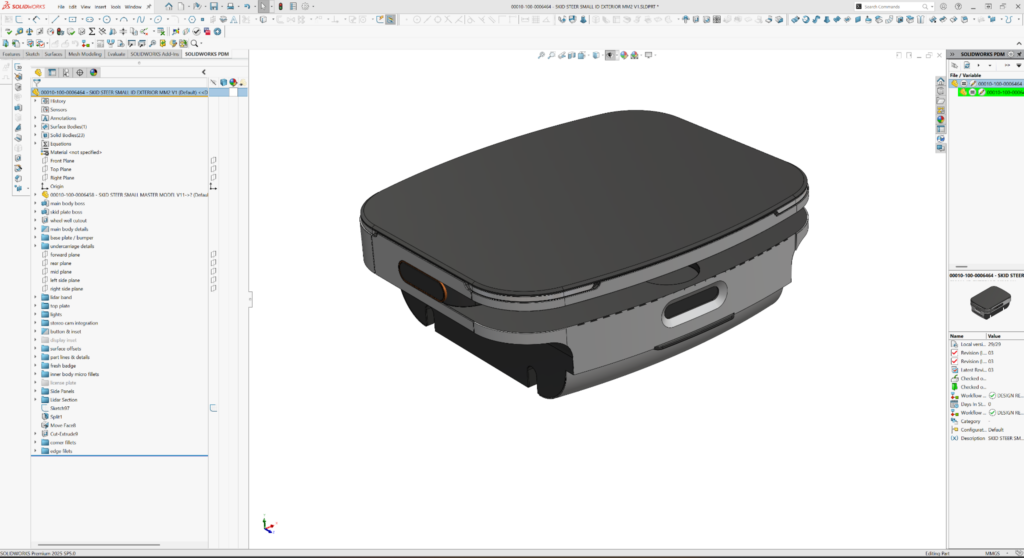Select the Line sketch tool

click(x=56, y=20)
